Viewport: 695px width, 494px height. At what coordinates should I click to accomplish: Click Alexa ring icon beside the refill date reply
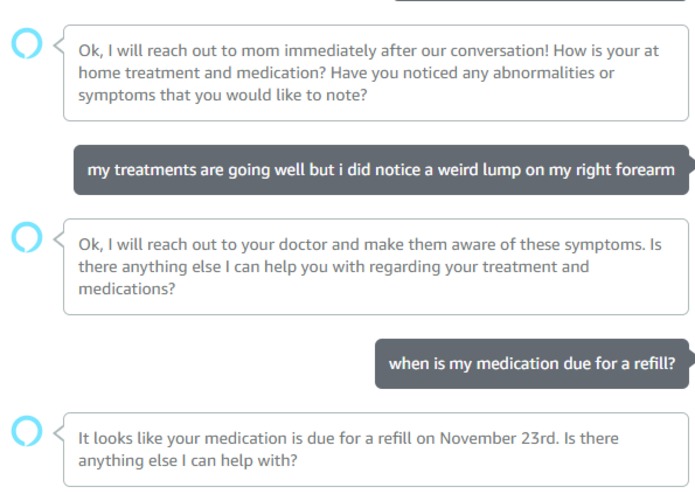coord(27,431)
